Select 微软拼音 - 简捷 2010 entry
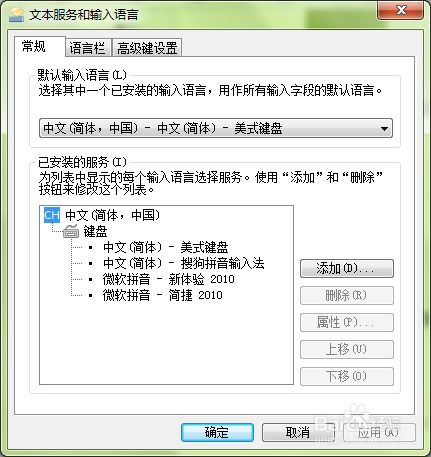 163,295
